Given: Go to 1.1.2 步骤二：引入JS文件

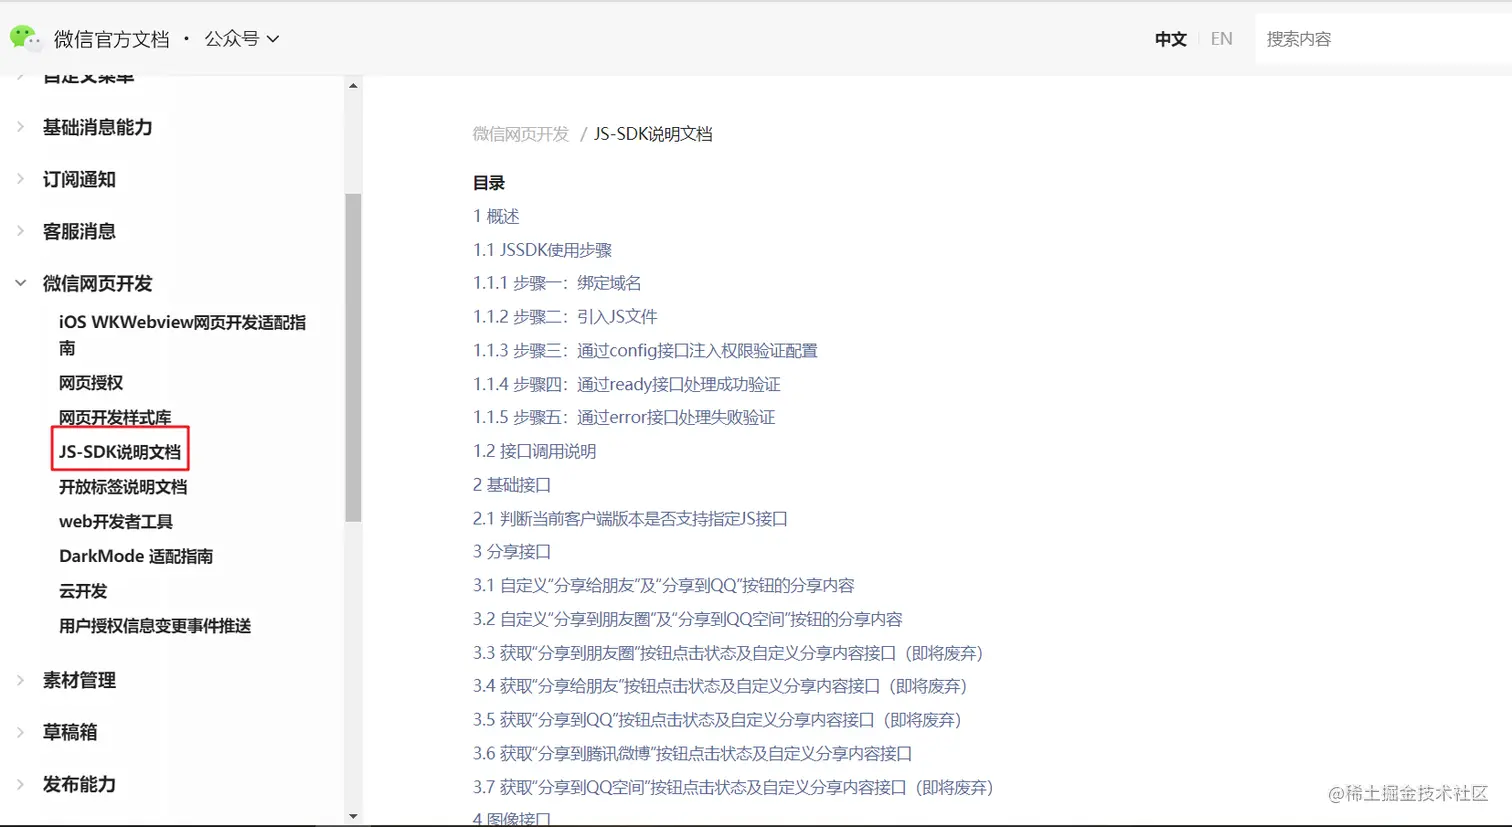Looking at the screenshot, I should [x=565, y=317].
